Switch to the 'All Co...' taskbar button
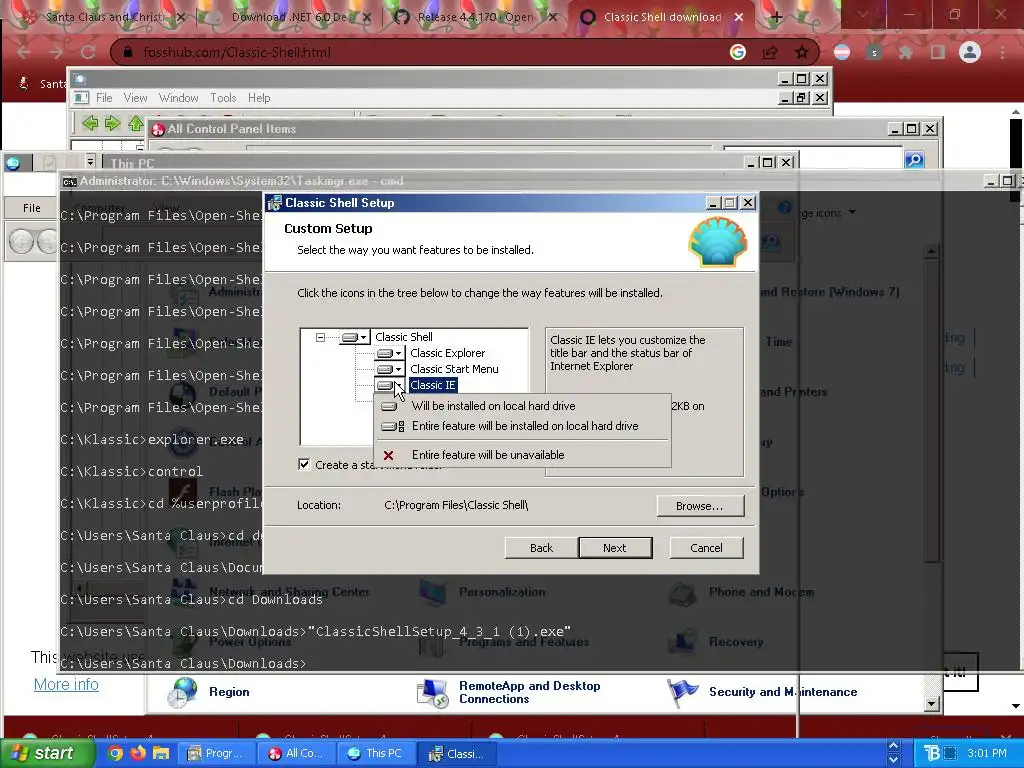Screen dimensions: 1024x768 click(296, 753)
